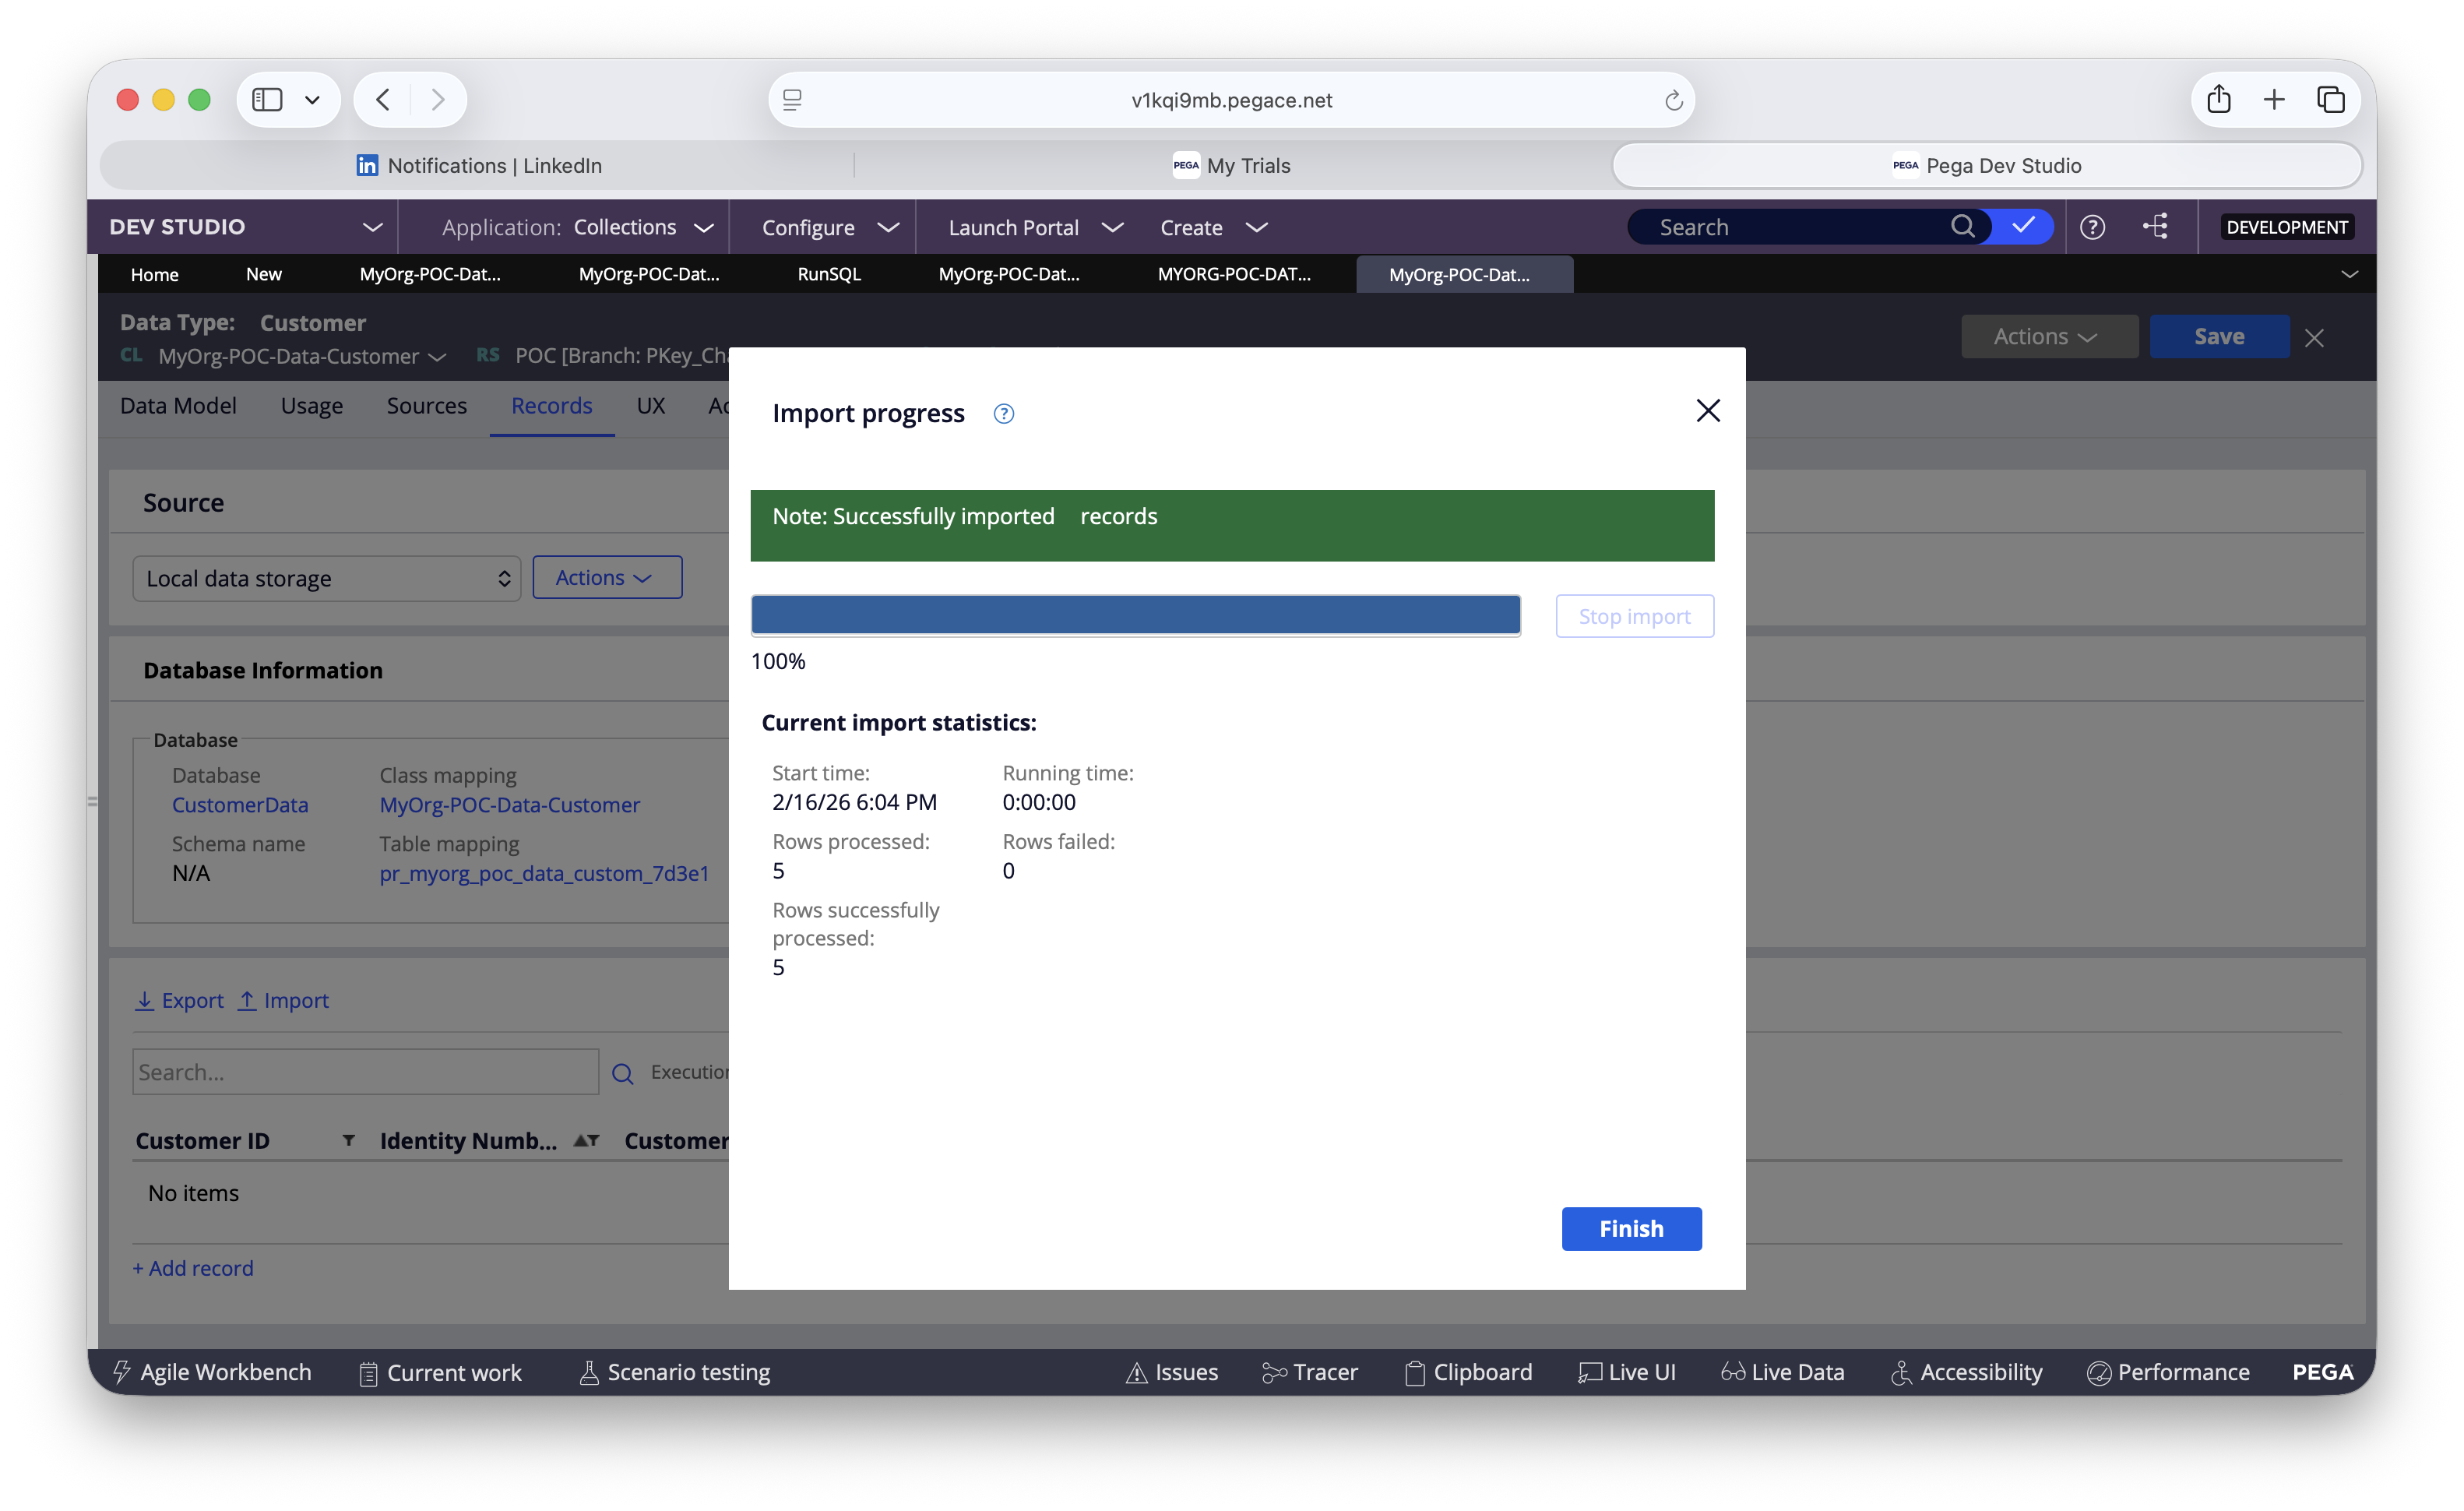Viewport: 2464px width, 1511px height.
Task: Click the search magnifier icon in header
Action: tap(1962, 227)
